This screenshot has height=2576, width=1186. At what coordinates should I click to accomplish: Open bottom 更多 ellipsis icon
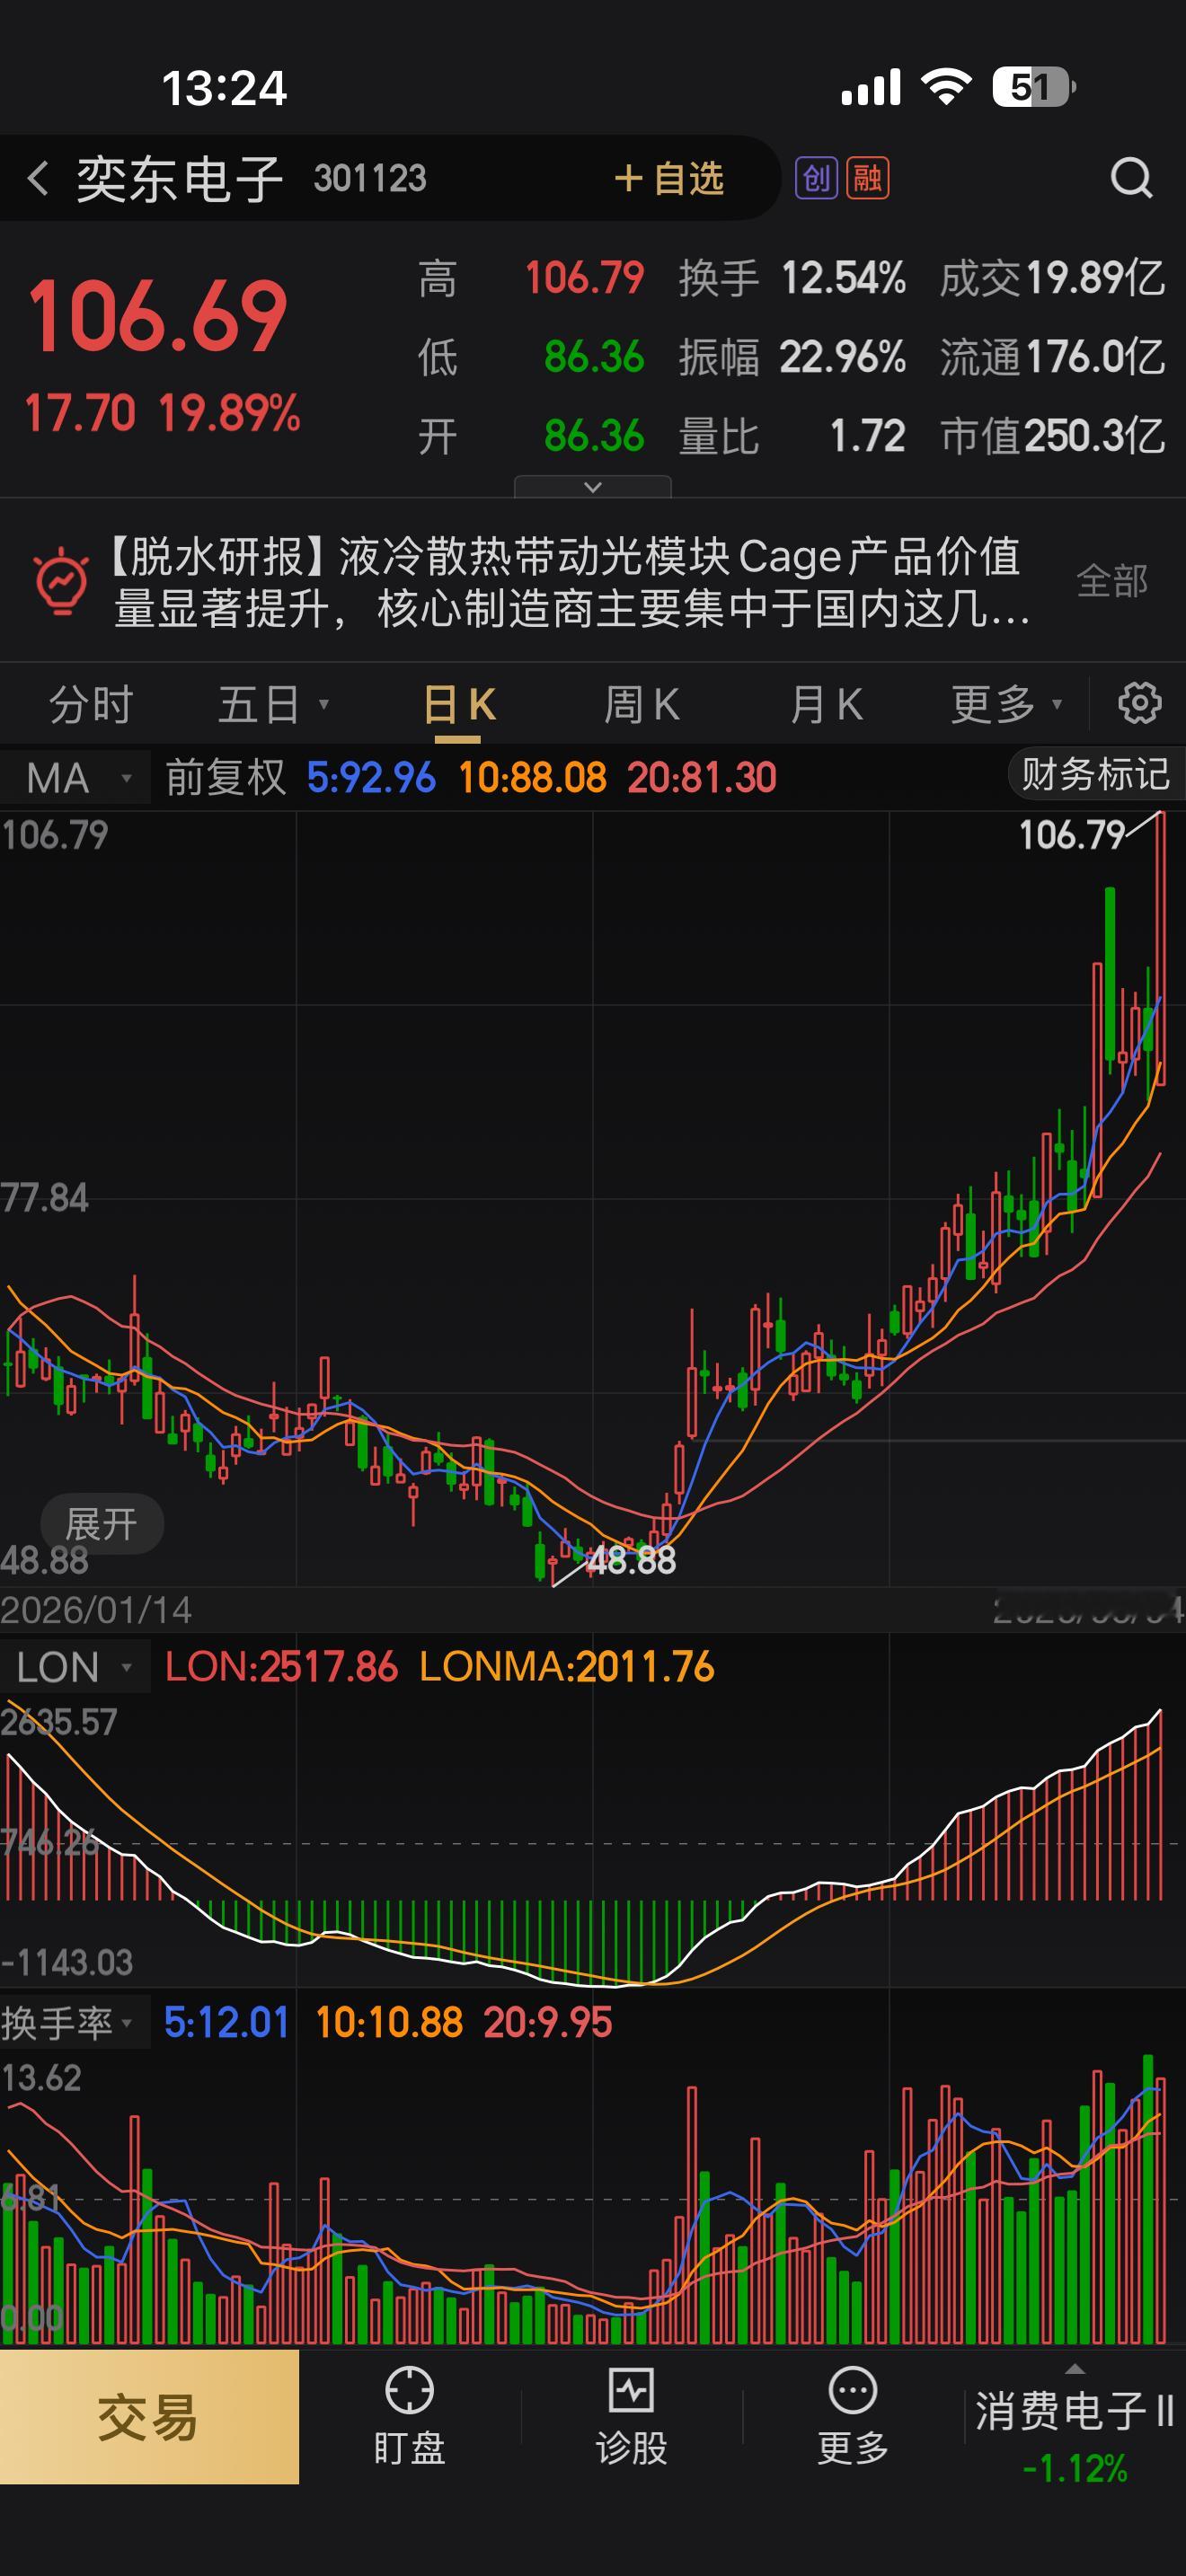click(x=853, y=2416)
